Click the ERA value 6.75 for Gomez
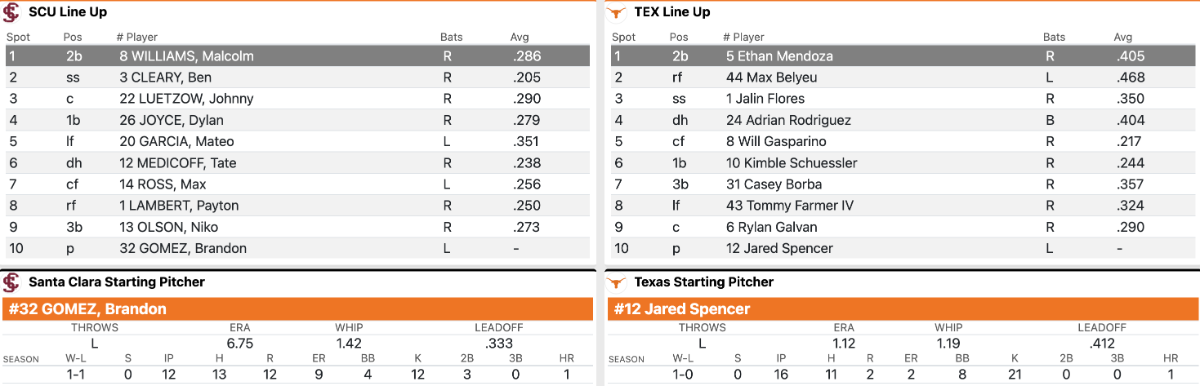The image size is (1200, 386). [x=240, y=343]
